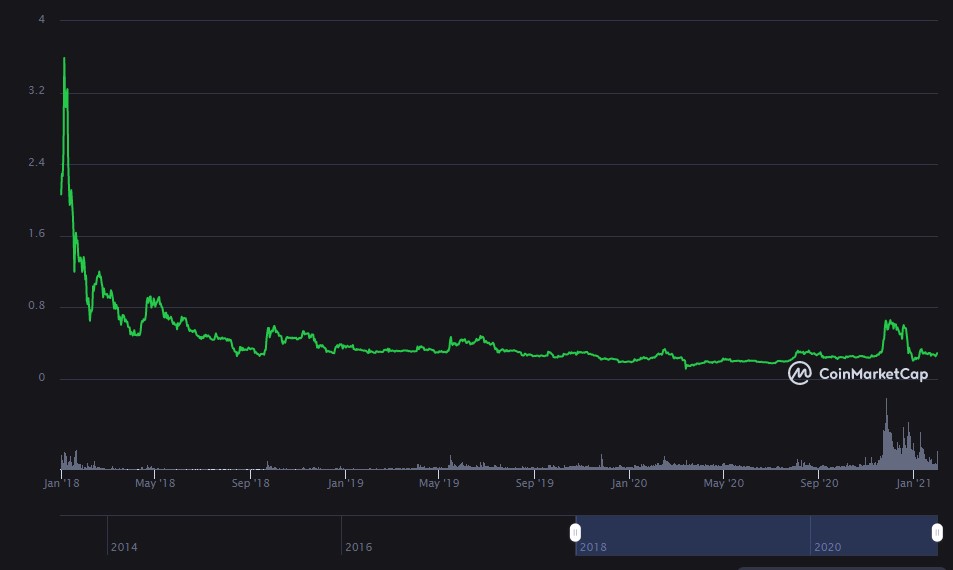953x570 pixels.
Task: Click the May '19 axis label
Action: click(439, 483)
